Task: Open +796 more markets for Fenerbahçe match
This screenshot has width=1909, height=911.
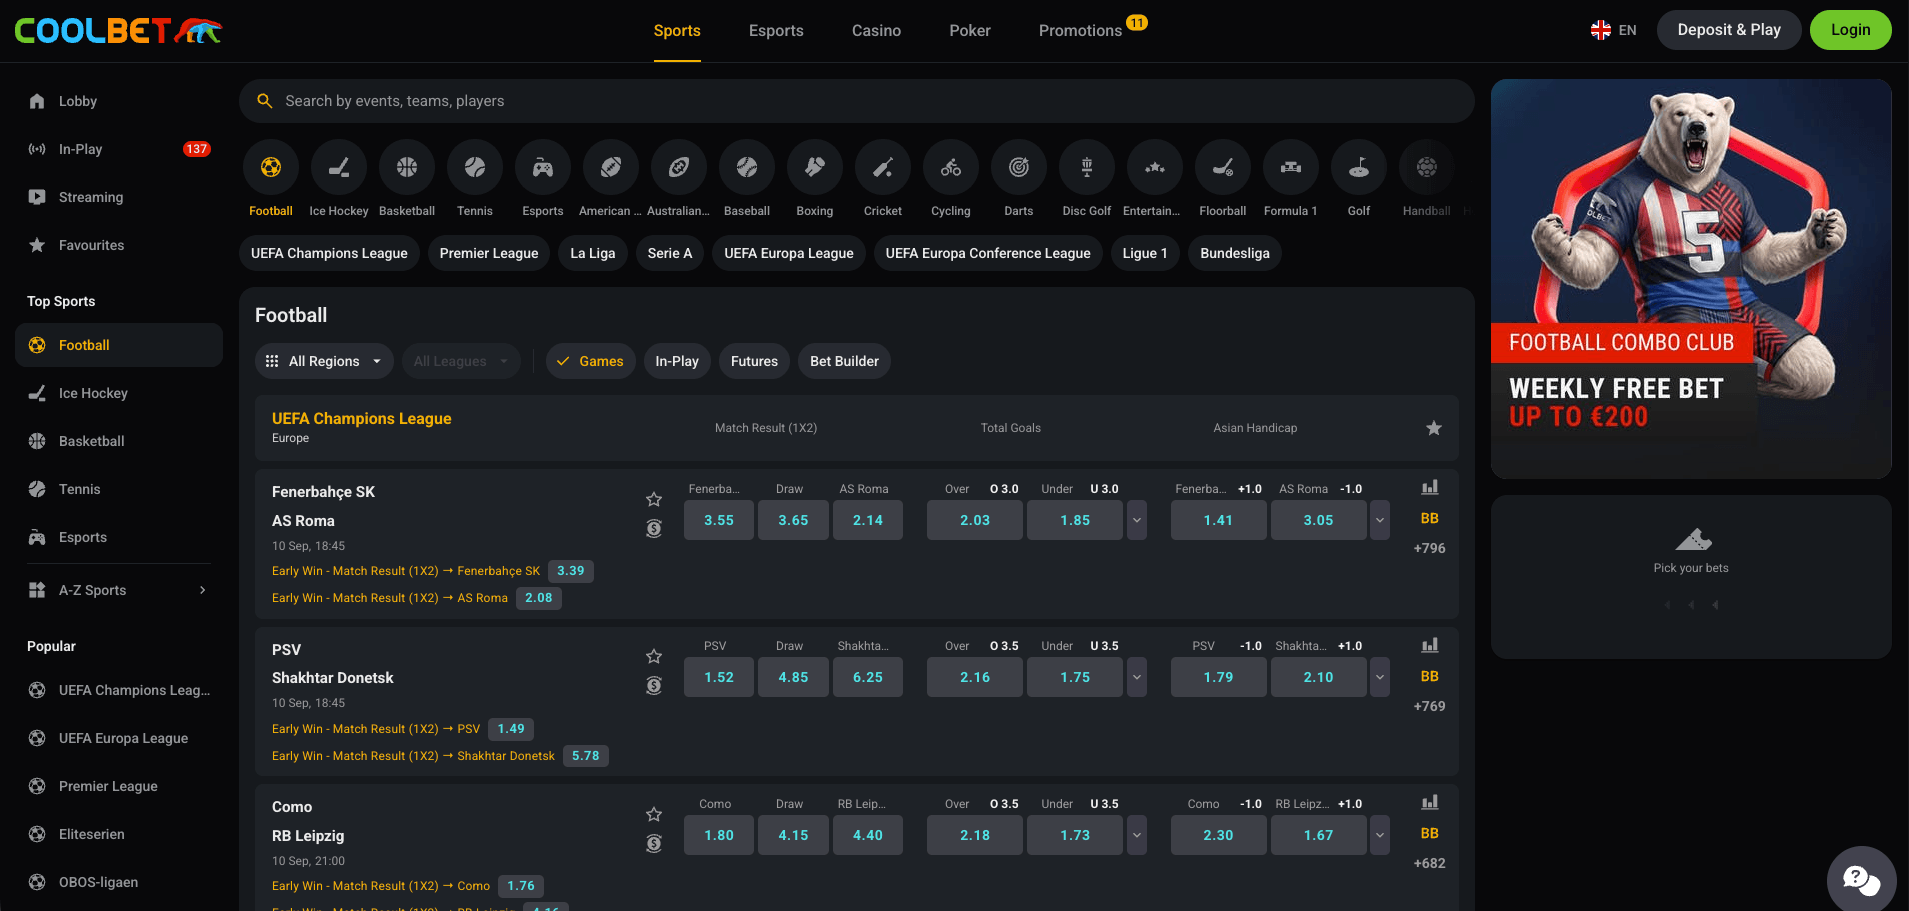Action: coord(1430,548)
